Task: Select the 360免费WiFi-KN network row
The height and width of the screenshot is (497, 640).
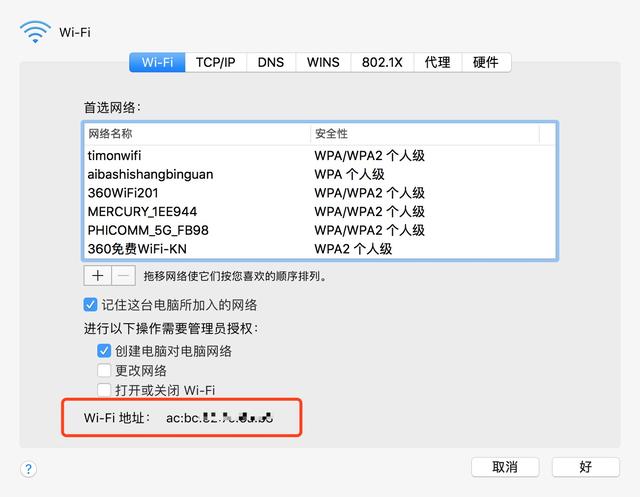Action: 320,249
